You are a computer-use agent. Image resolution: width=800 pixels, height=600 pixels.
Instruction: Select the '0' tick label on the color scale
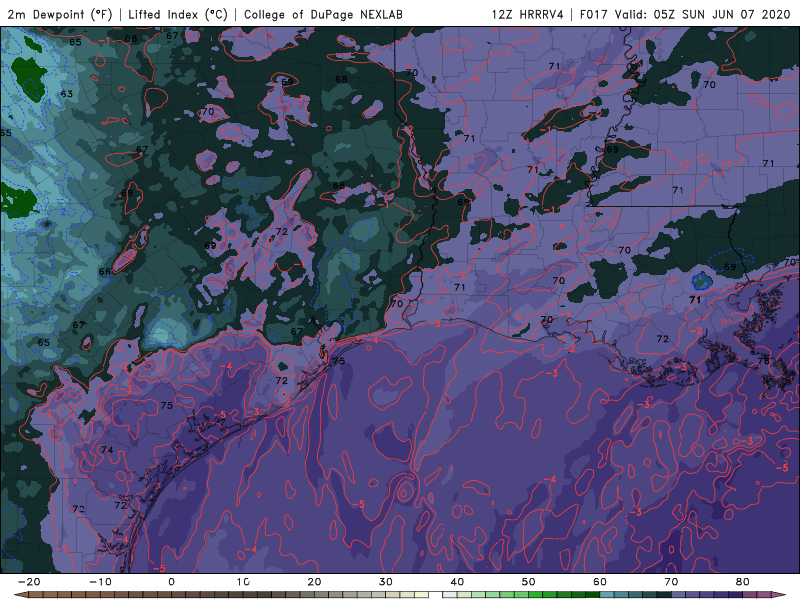171,582
